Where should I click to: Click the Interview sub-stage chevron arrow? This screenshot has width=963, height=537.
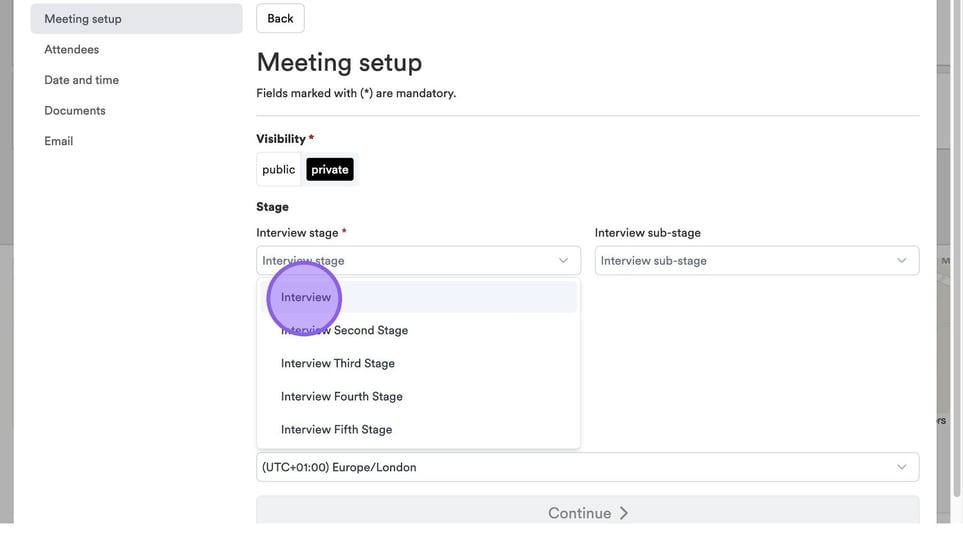901,261
